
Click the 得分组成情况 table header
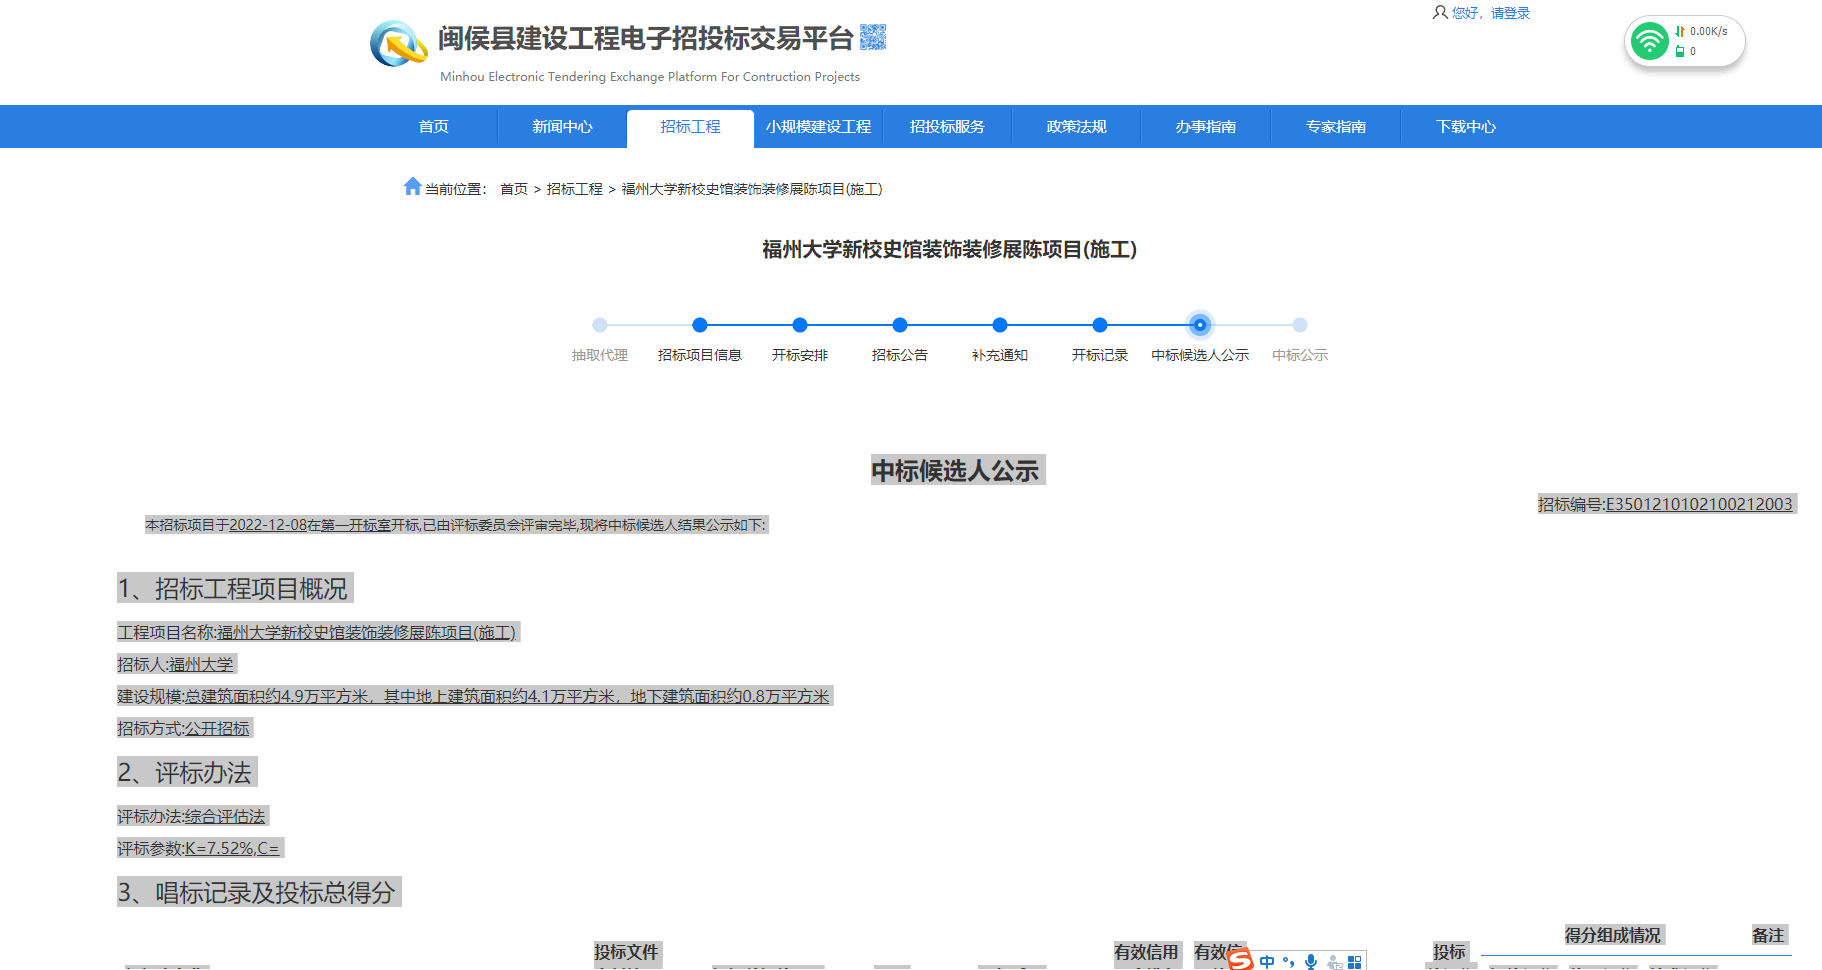coord(1613,935)
